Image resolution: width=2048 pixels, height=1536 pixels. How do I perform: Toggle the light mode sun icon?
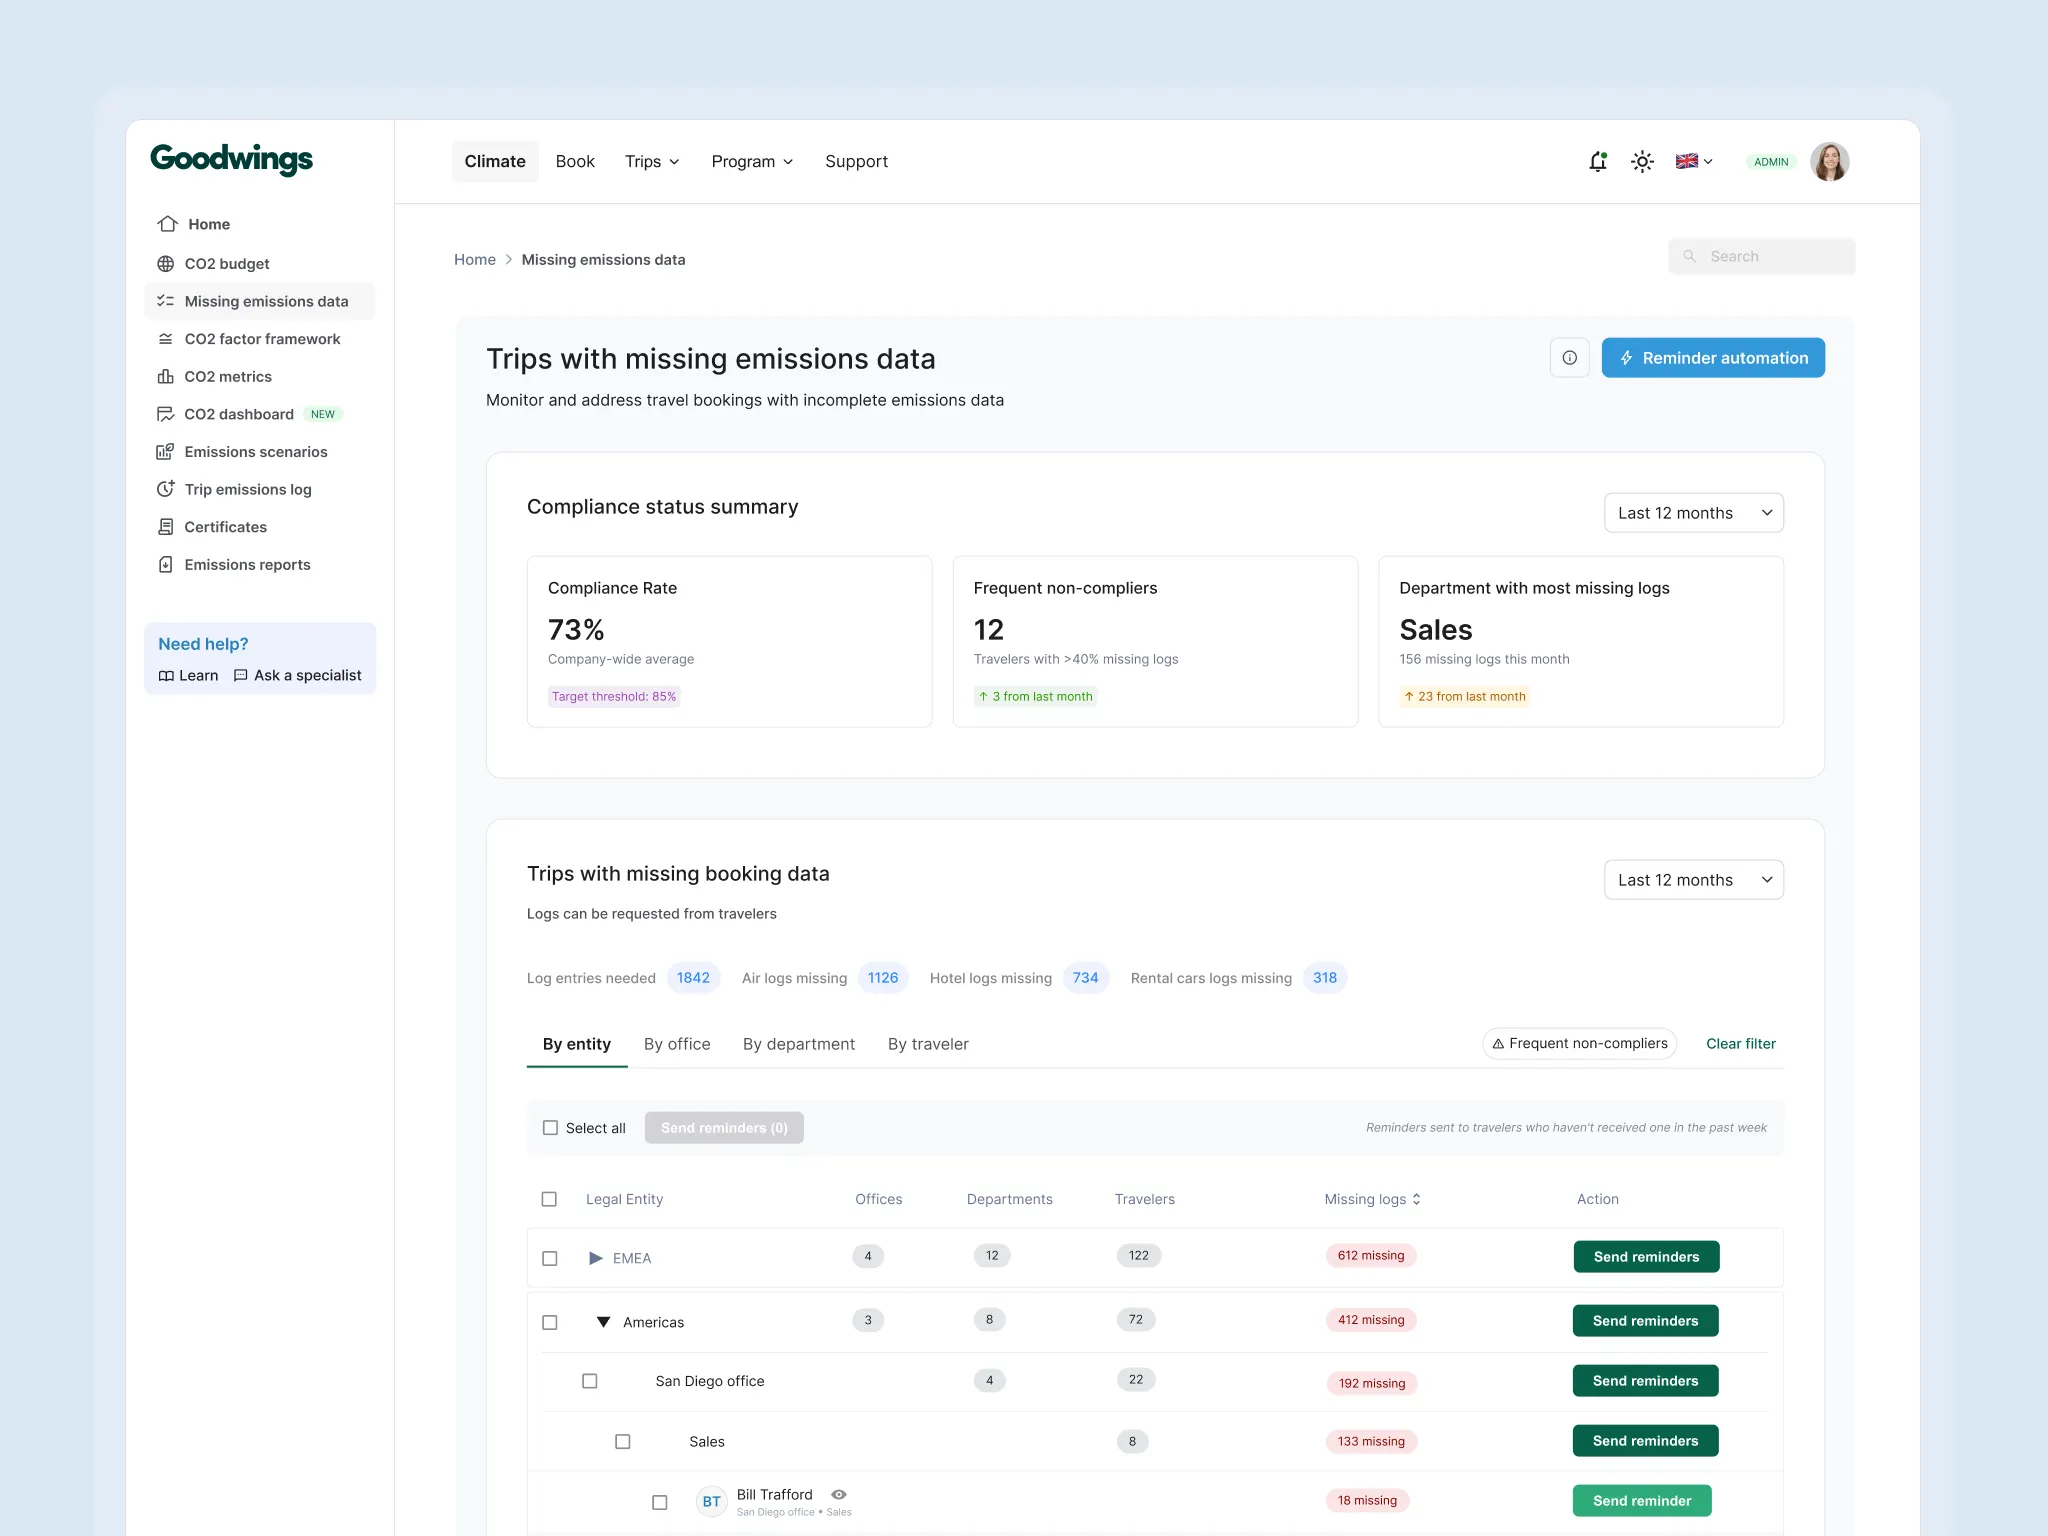(1642, 162)
